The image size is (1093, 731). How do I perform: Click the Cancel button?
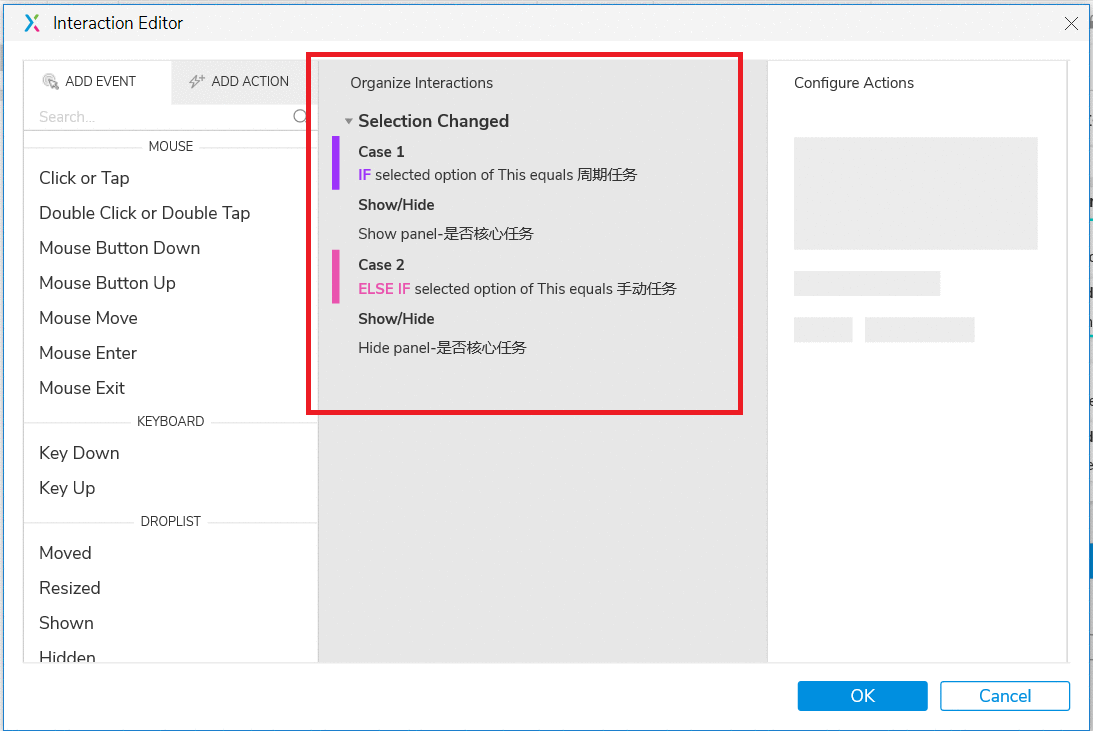click(1004, 696)
